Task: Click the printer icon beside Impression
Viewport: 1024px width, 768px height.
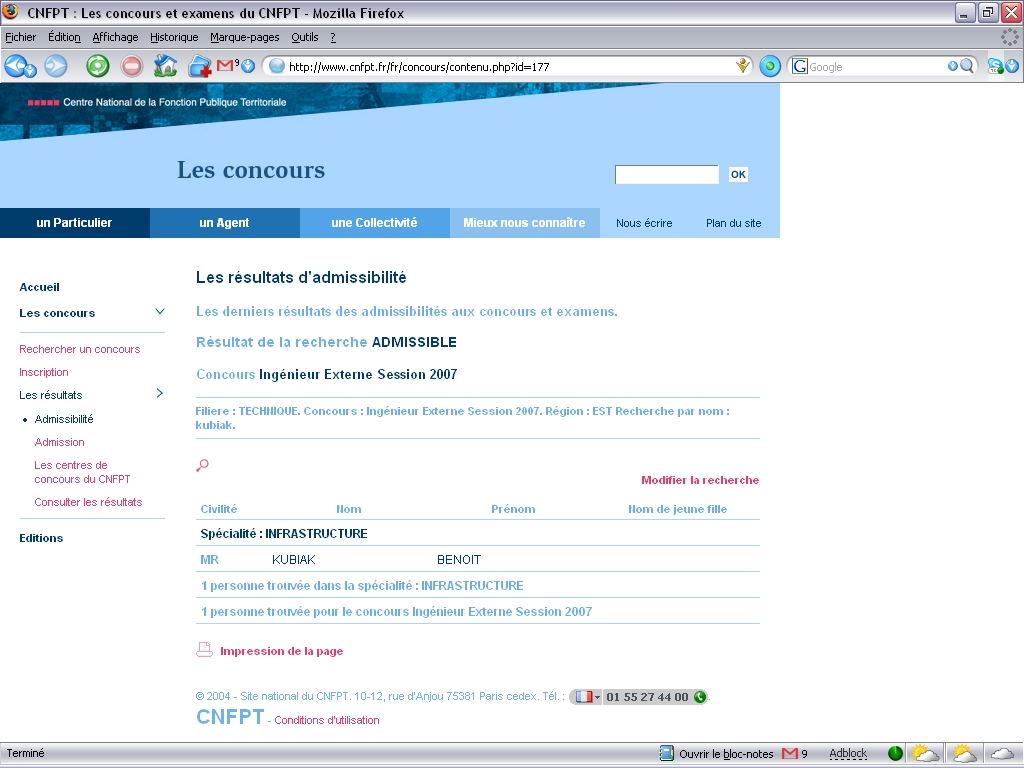Action: pyautogui.click(x=204, y=650)
